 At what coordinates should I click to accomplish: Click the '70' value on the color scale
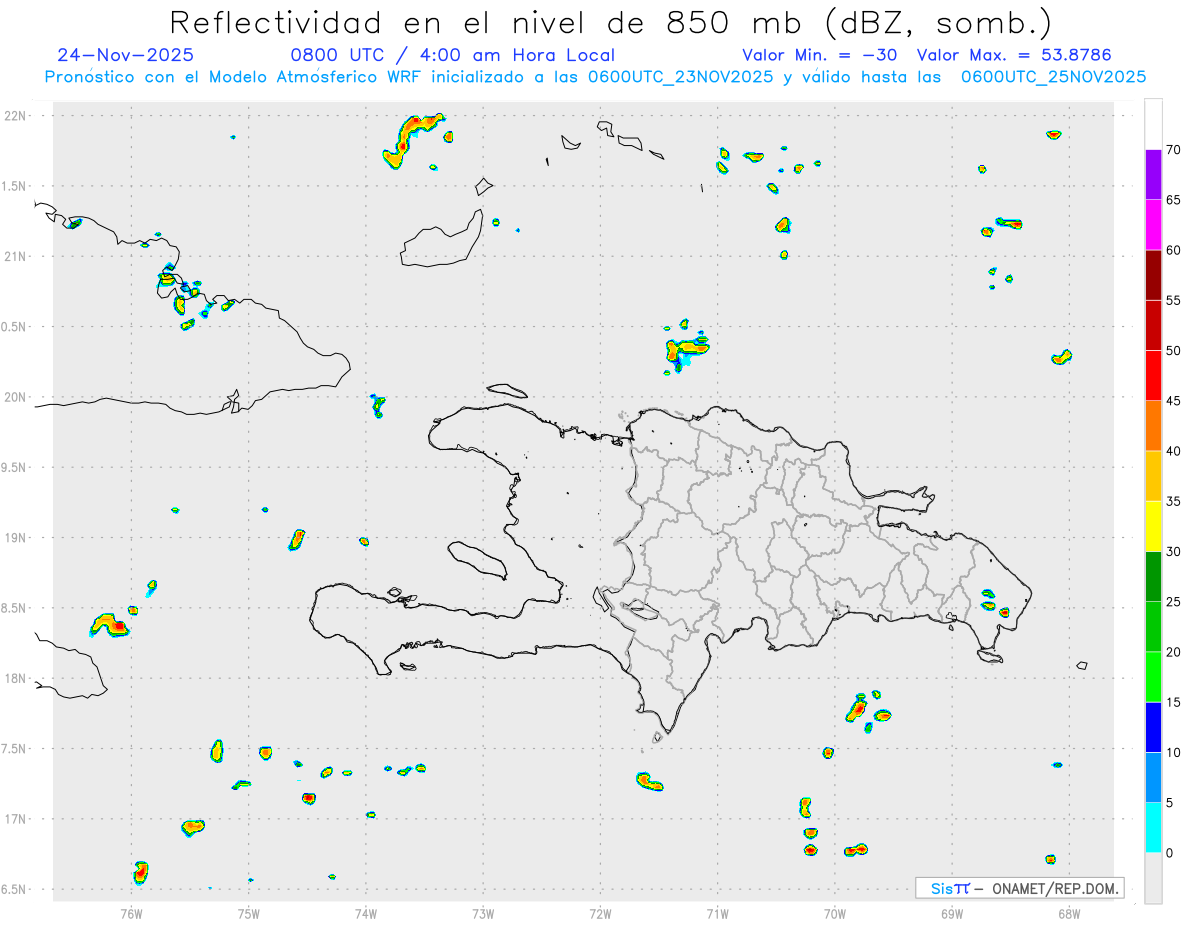1173,150
